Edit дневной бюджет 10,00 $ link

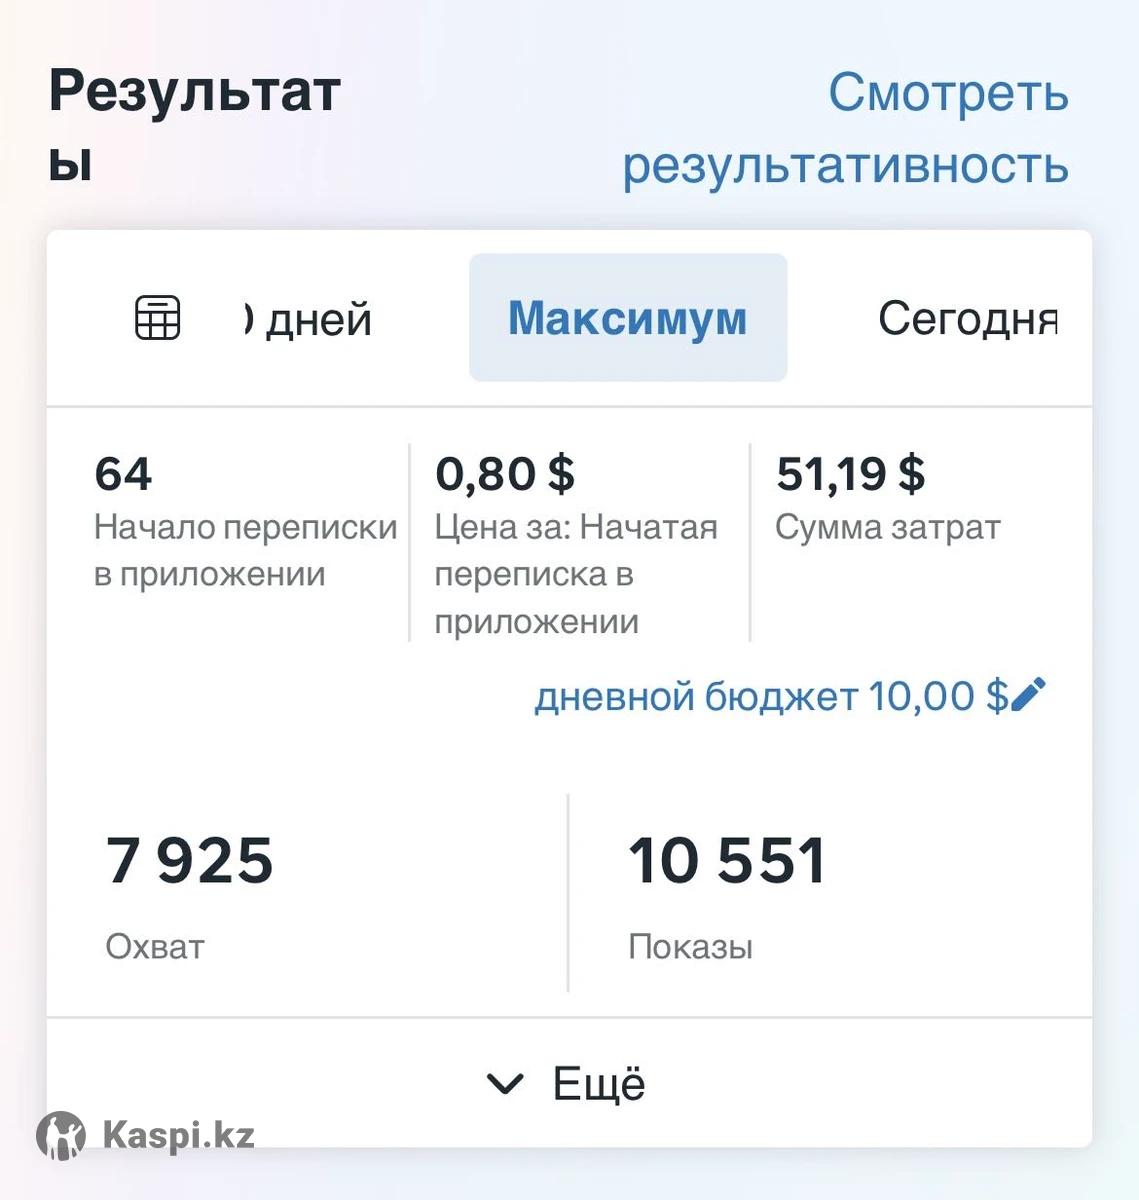point(770,696)
